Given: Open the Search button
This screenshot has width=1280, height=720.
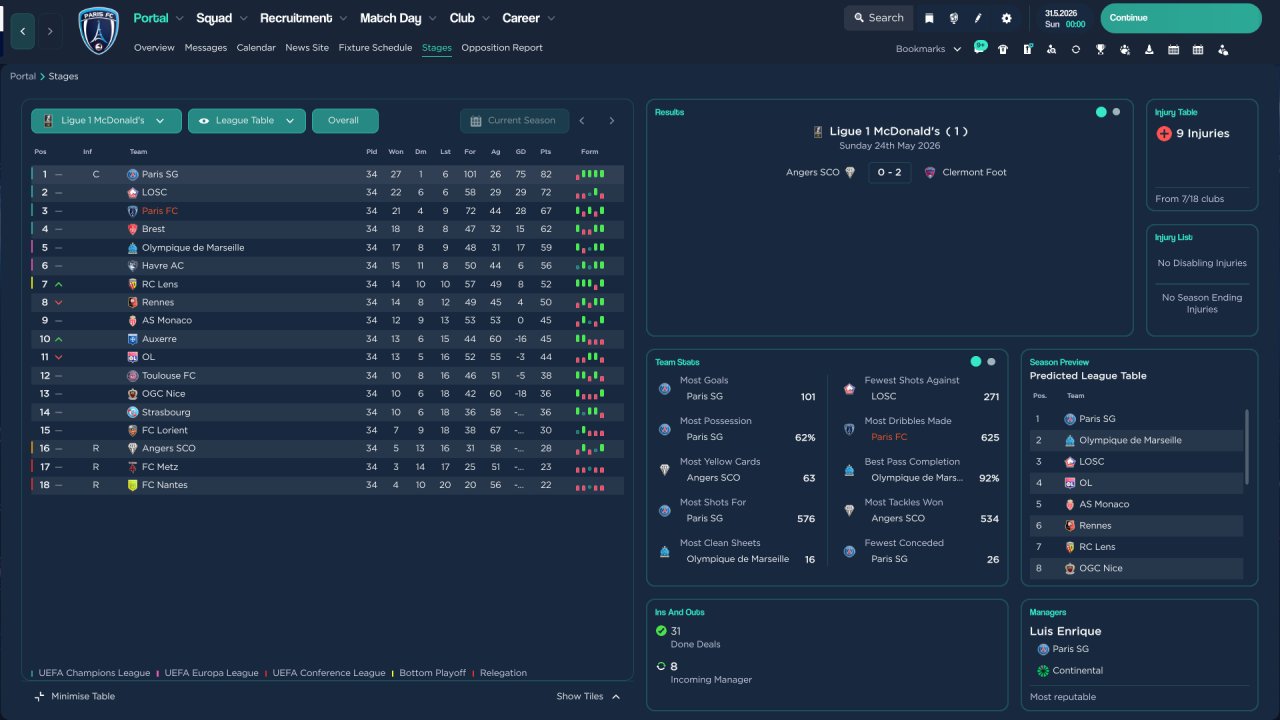Looking at the screenshot, I should tap(879, 18).
